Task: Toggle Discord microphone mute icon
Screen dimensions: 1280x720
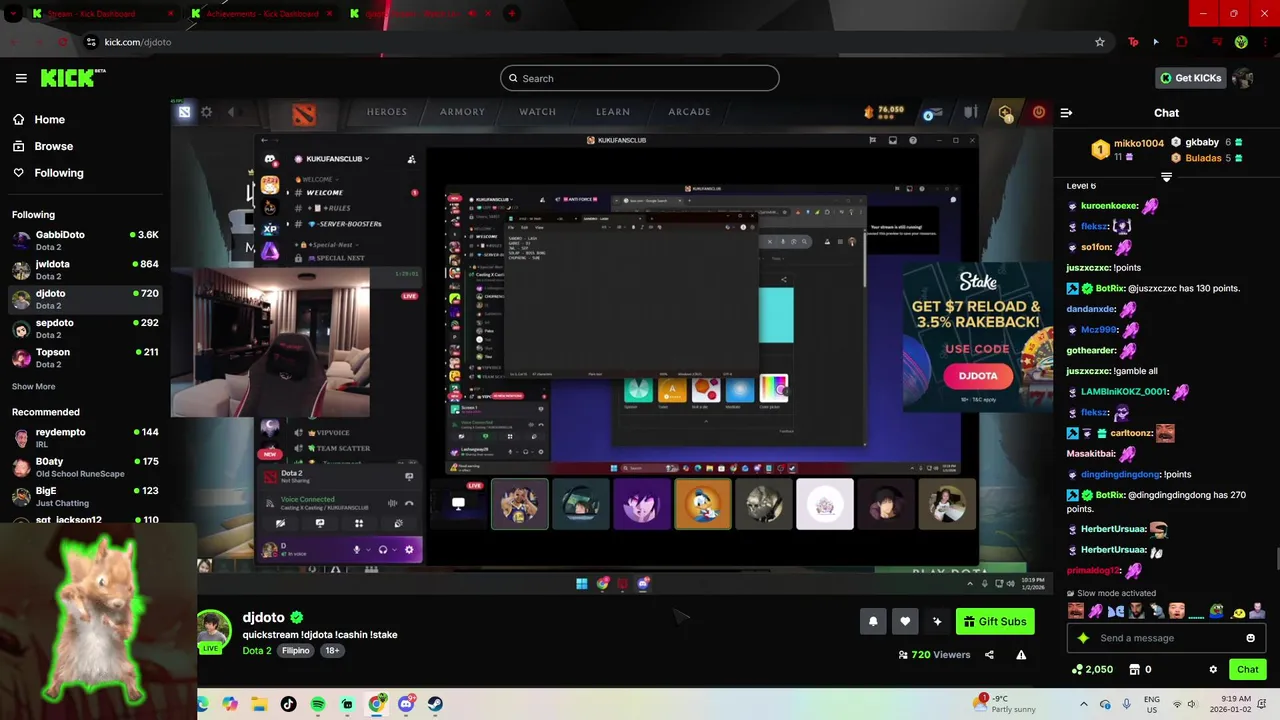Action: click(x=356, y=549)
